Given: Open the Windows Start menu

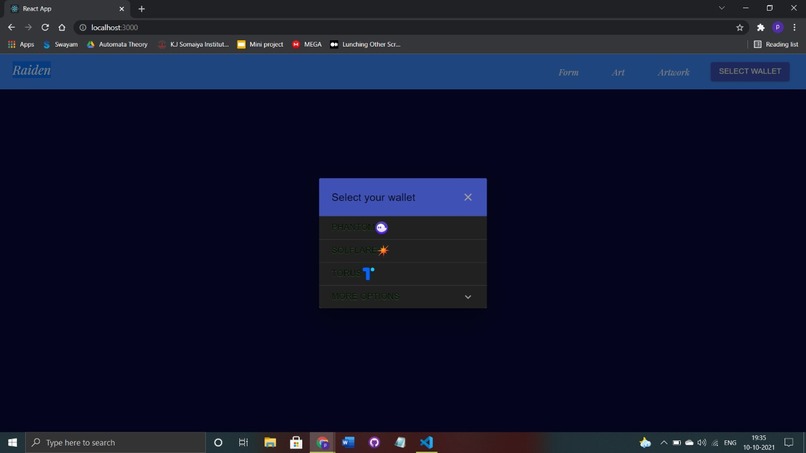Looking at the screenshot, I should tap(12, 442).
